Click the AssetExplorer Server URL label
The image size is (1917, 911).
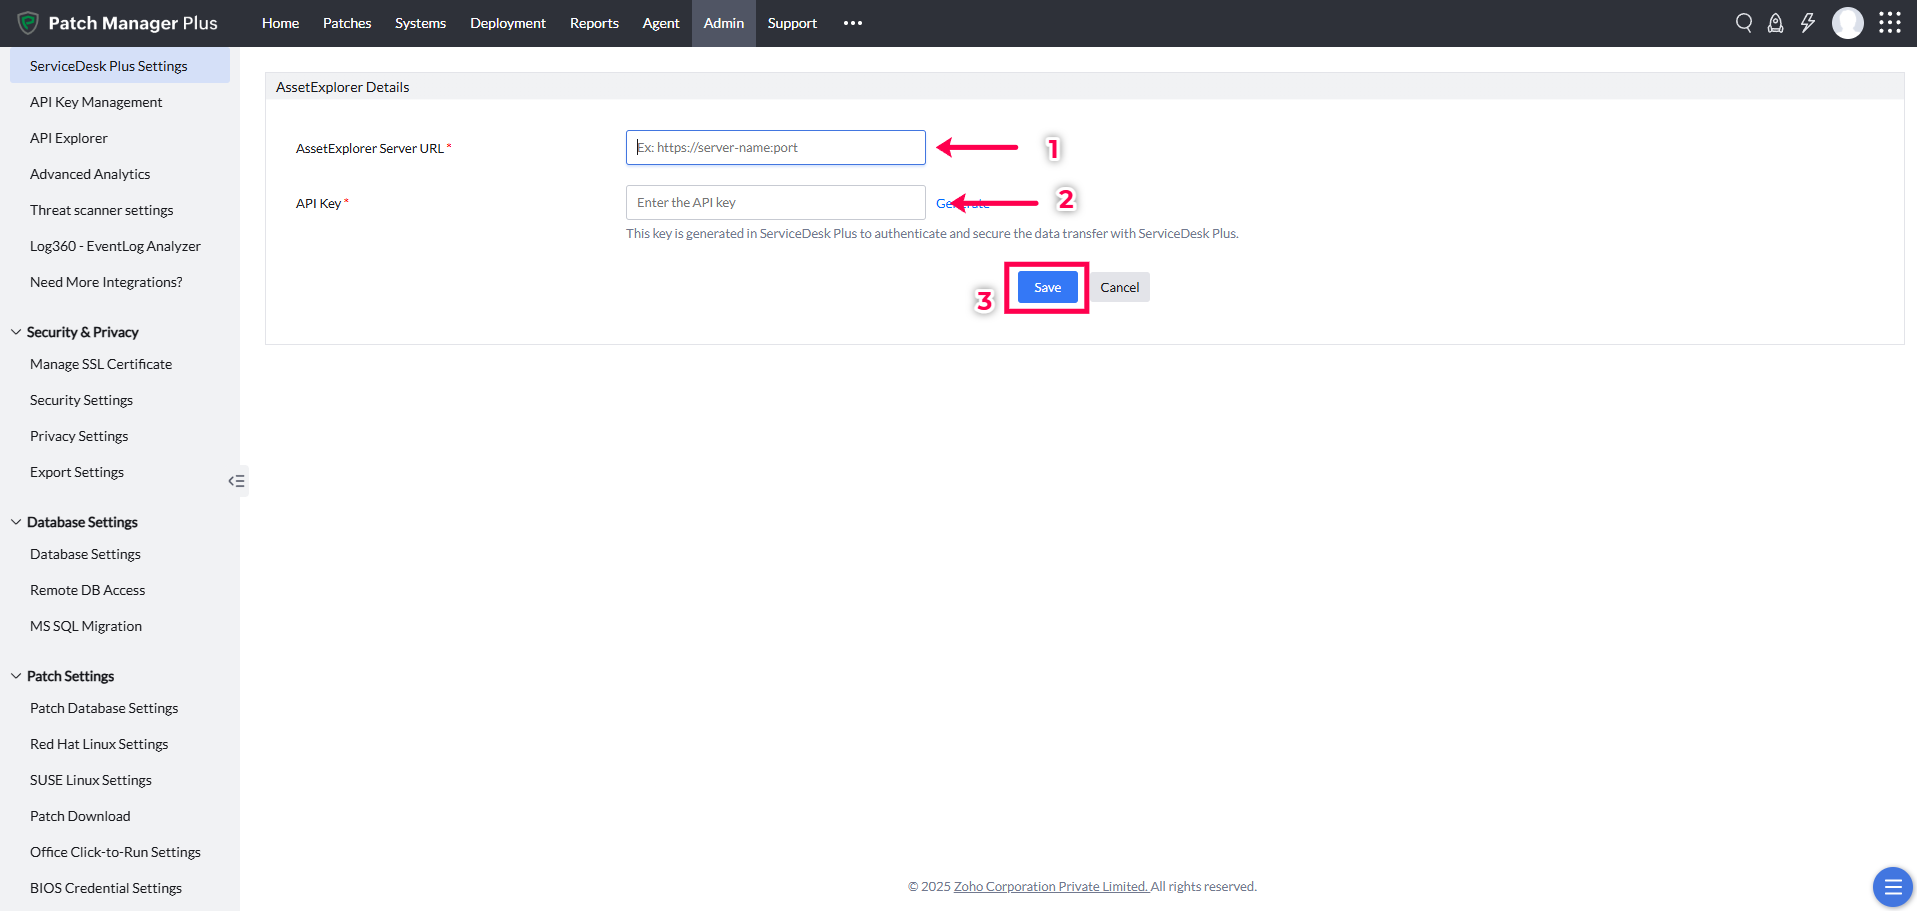click(370, 148)
